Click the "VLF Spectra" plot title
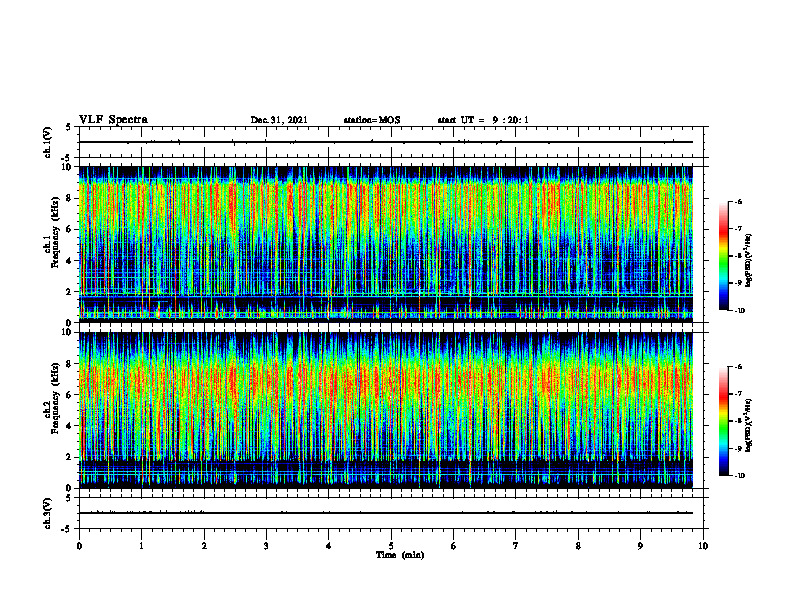 coord(113,120)
